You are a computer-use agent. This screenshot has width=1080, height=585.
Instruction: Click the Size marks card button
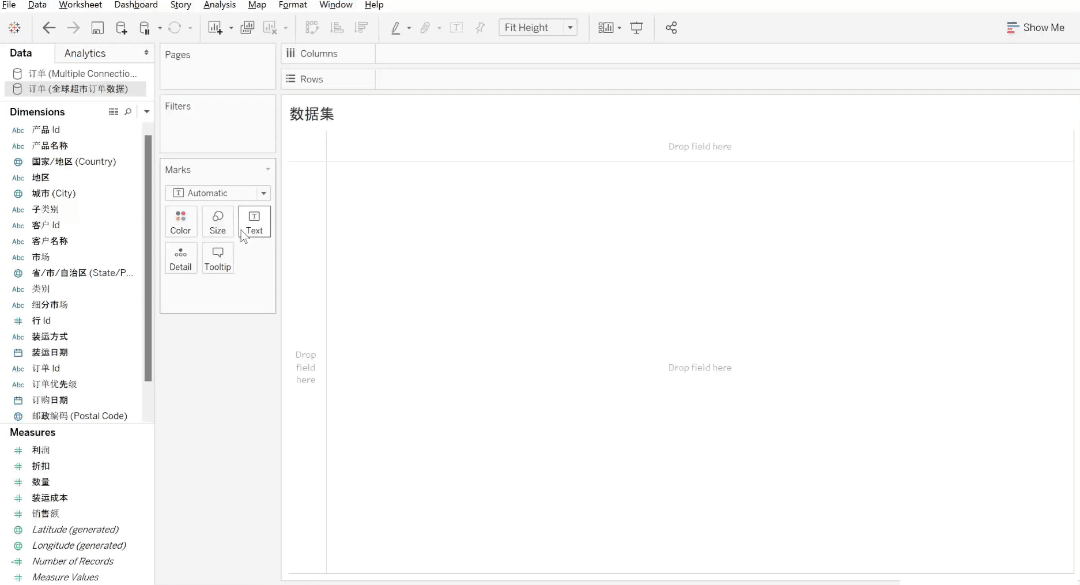(218, 222)
